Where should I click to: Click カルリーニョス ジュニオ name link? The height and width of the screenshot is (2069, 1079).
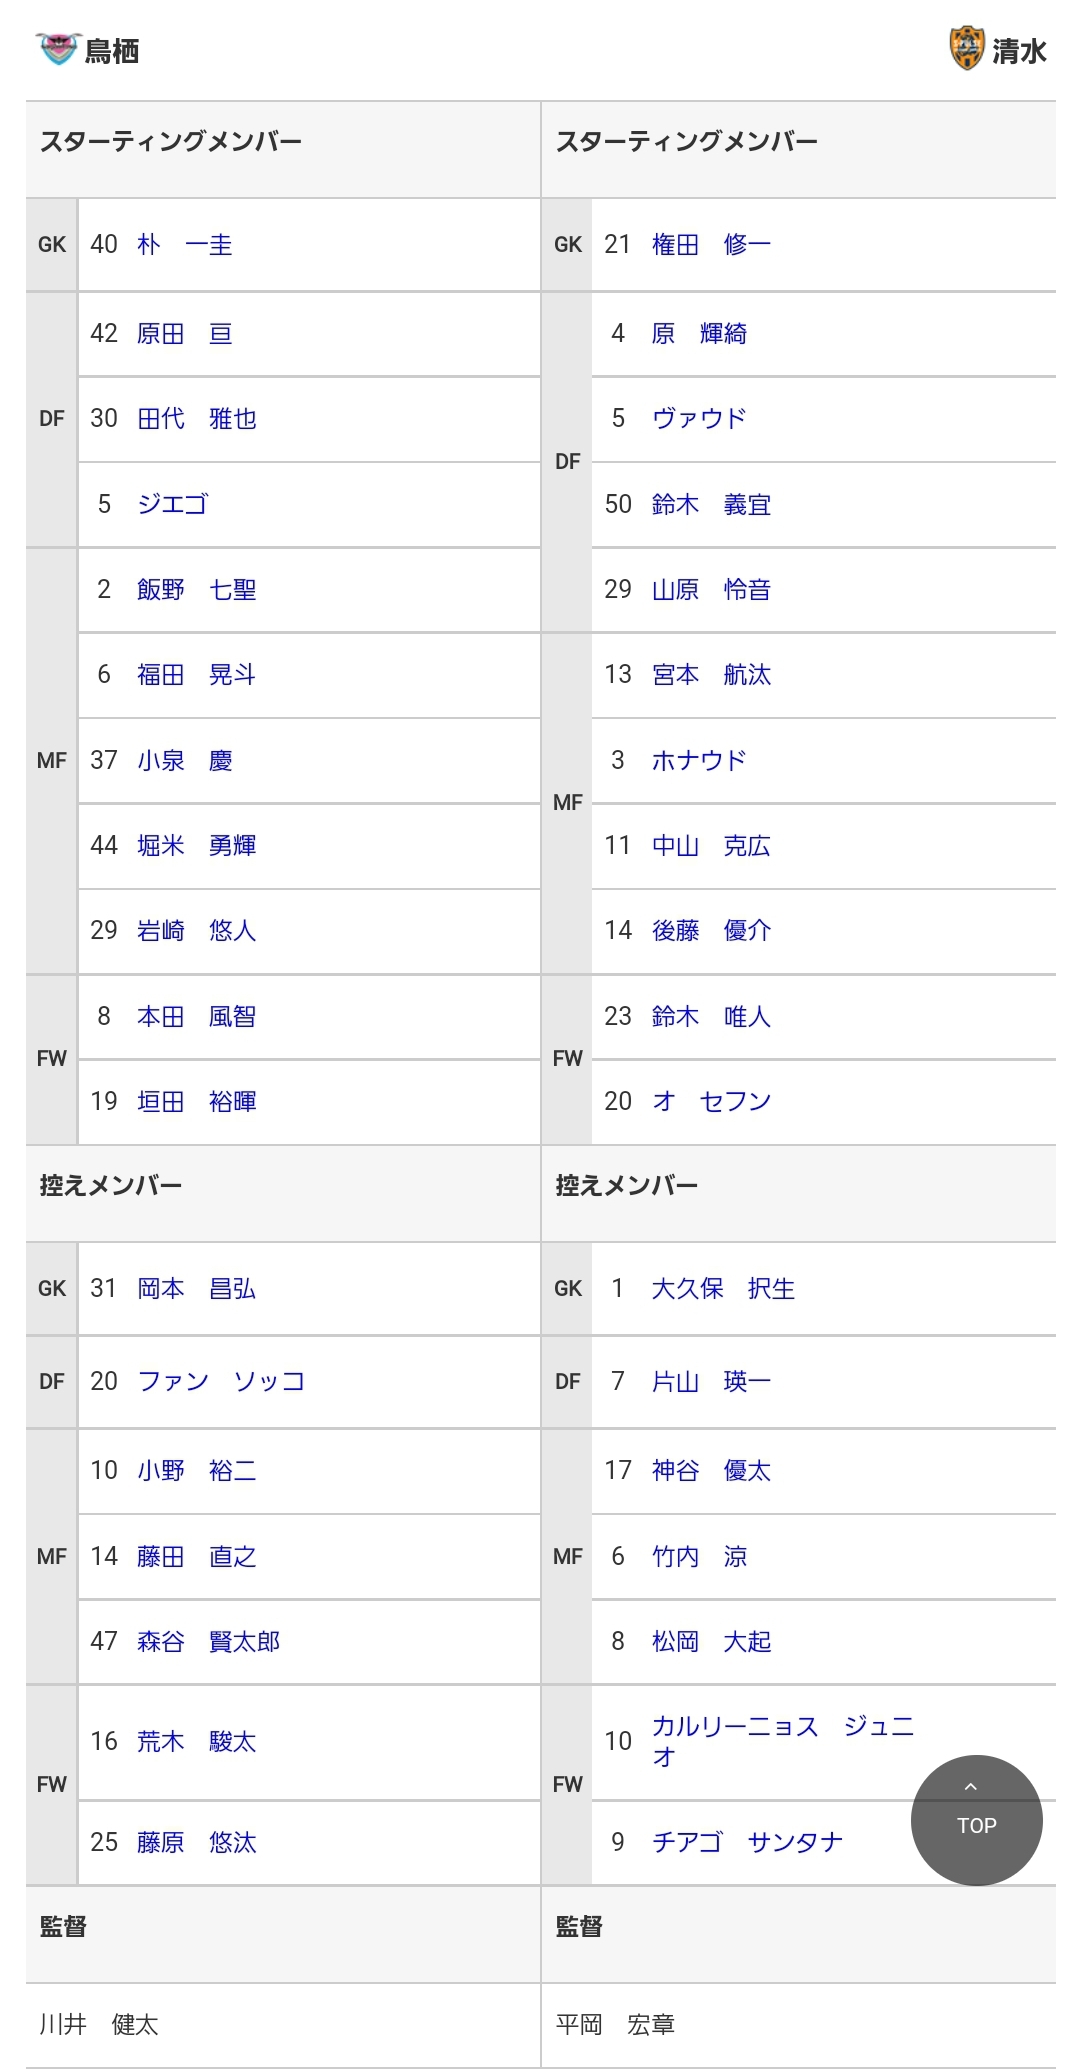point(783,1741)
